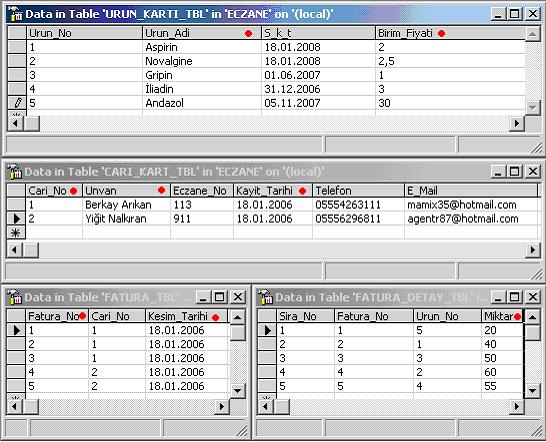Click scroll left arrow in FATURA_DETAY_TBL grid
This screenshot has height=442, width=546.
pos(265,406)
